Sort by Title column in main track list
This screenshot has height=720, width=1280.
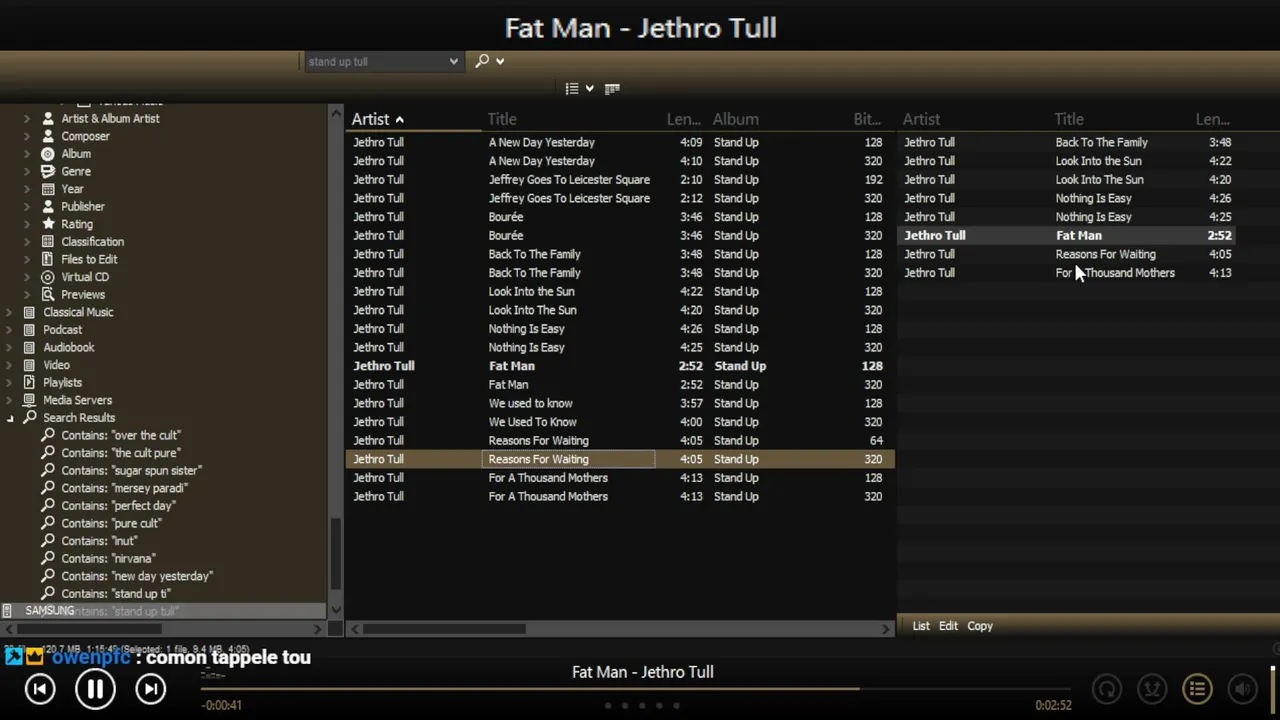tap(572, 119)
